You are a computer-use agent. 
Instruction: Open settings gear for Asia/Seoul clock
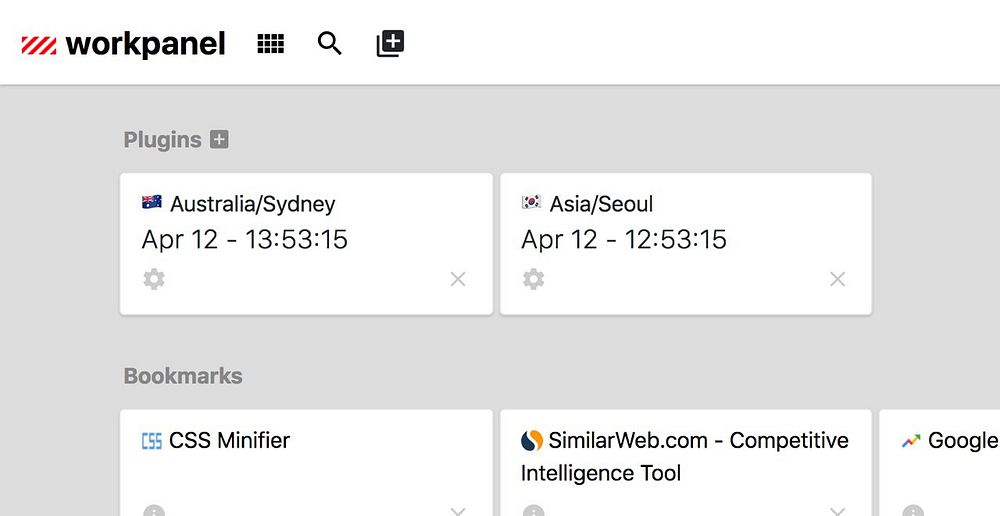[x=534, y=279]
